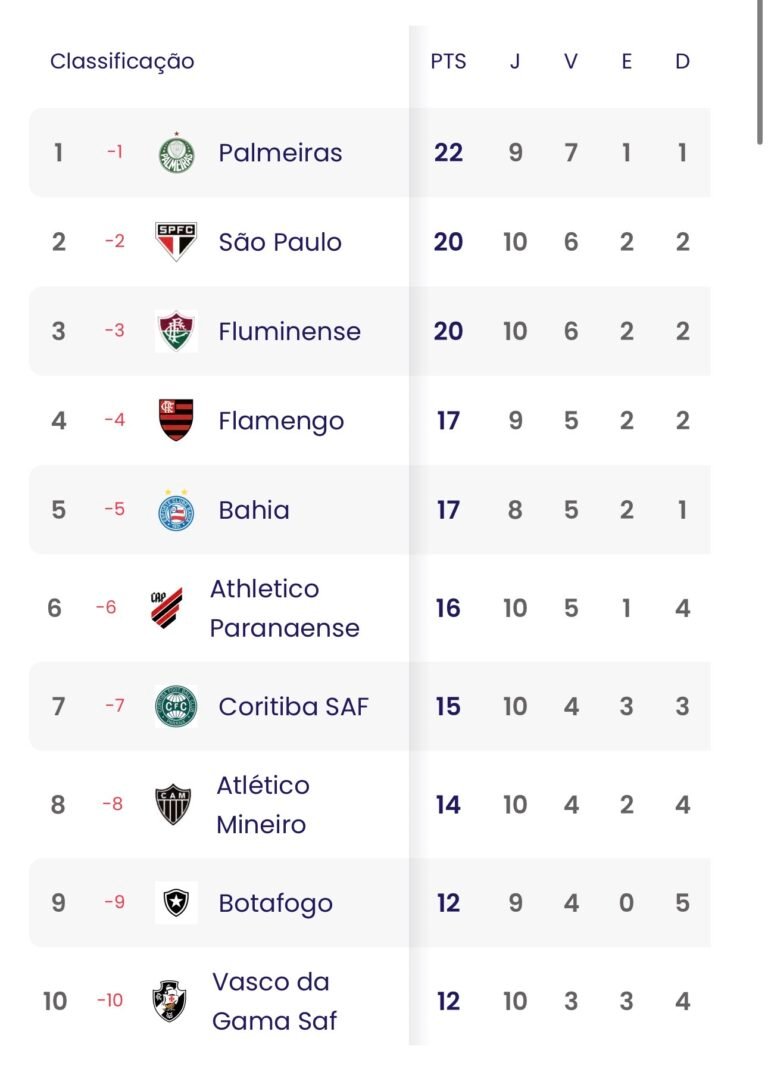Screen dimensions: 768x1072
Task: Click the Vasco da Gama crest
Action: click(169, 1001)
